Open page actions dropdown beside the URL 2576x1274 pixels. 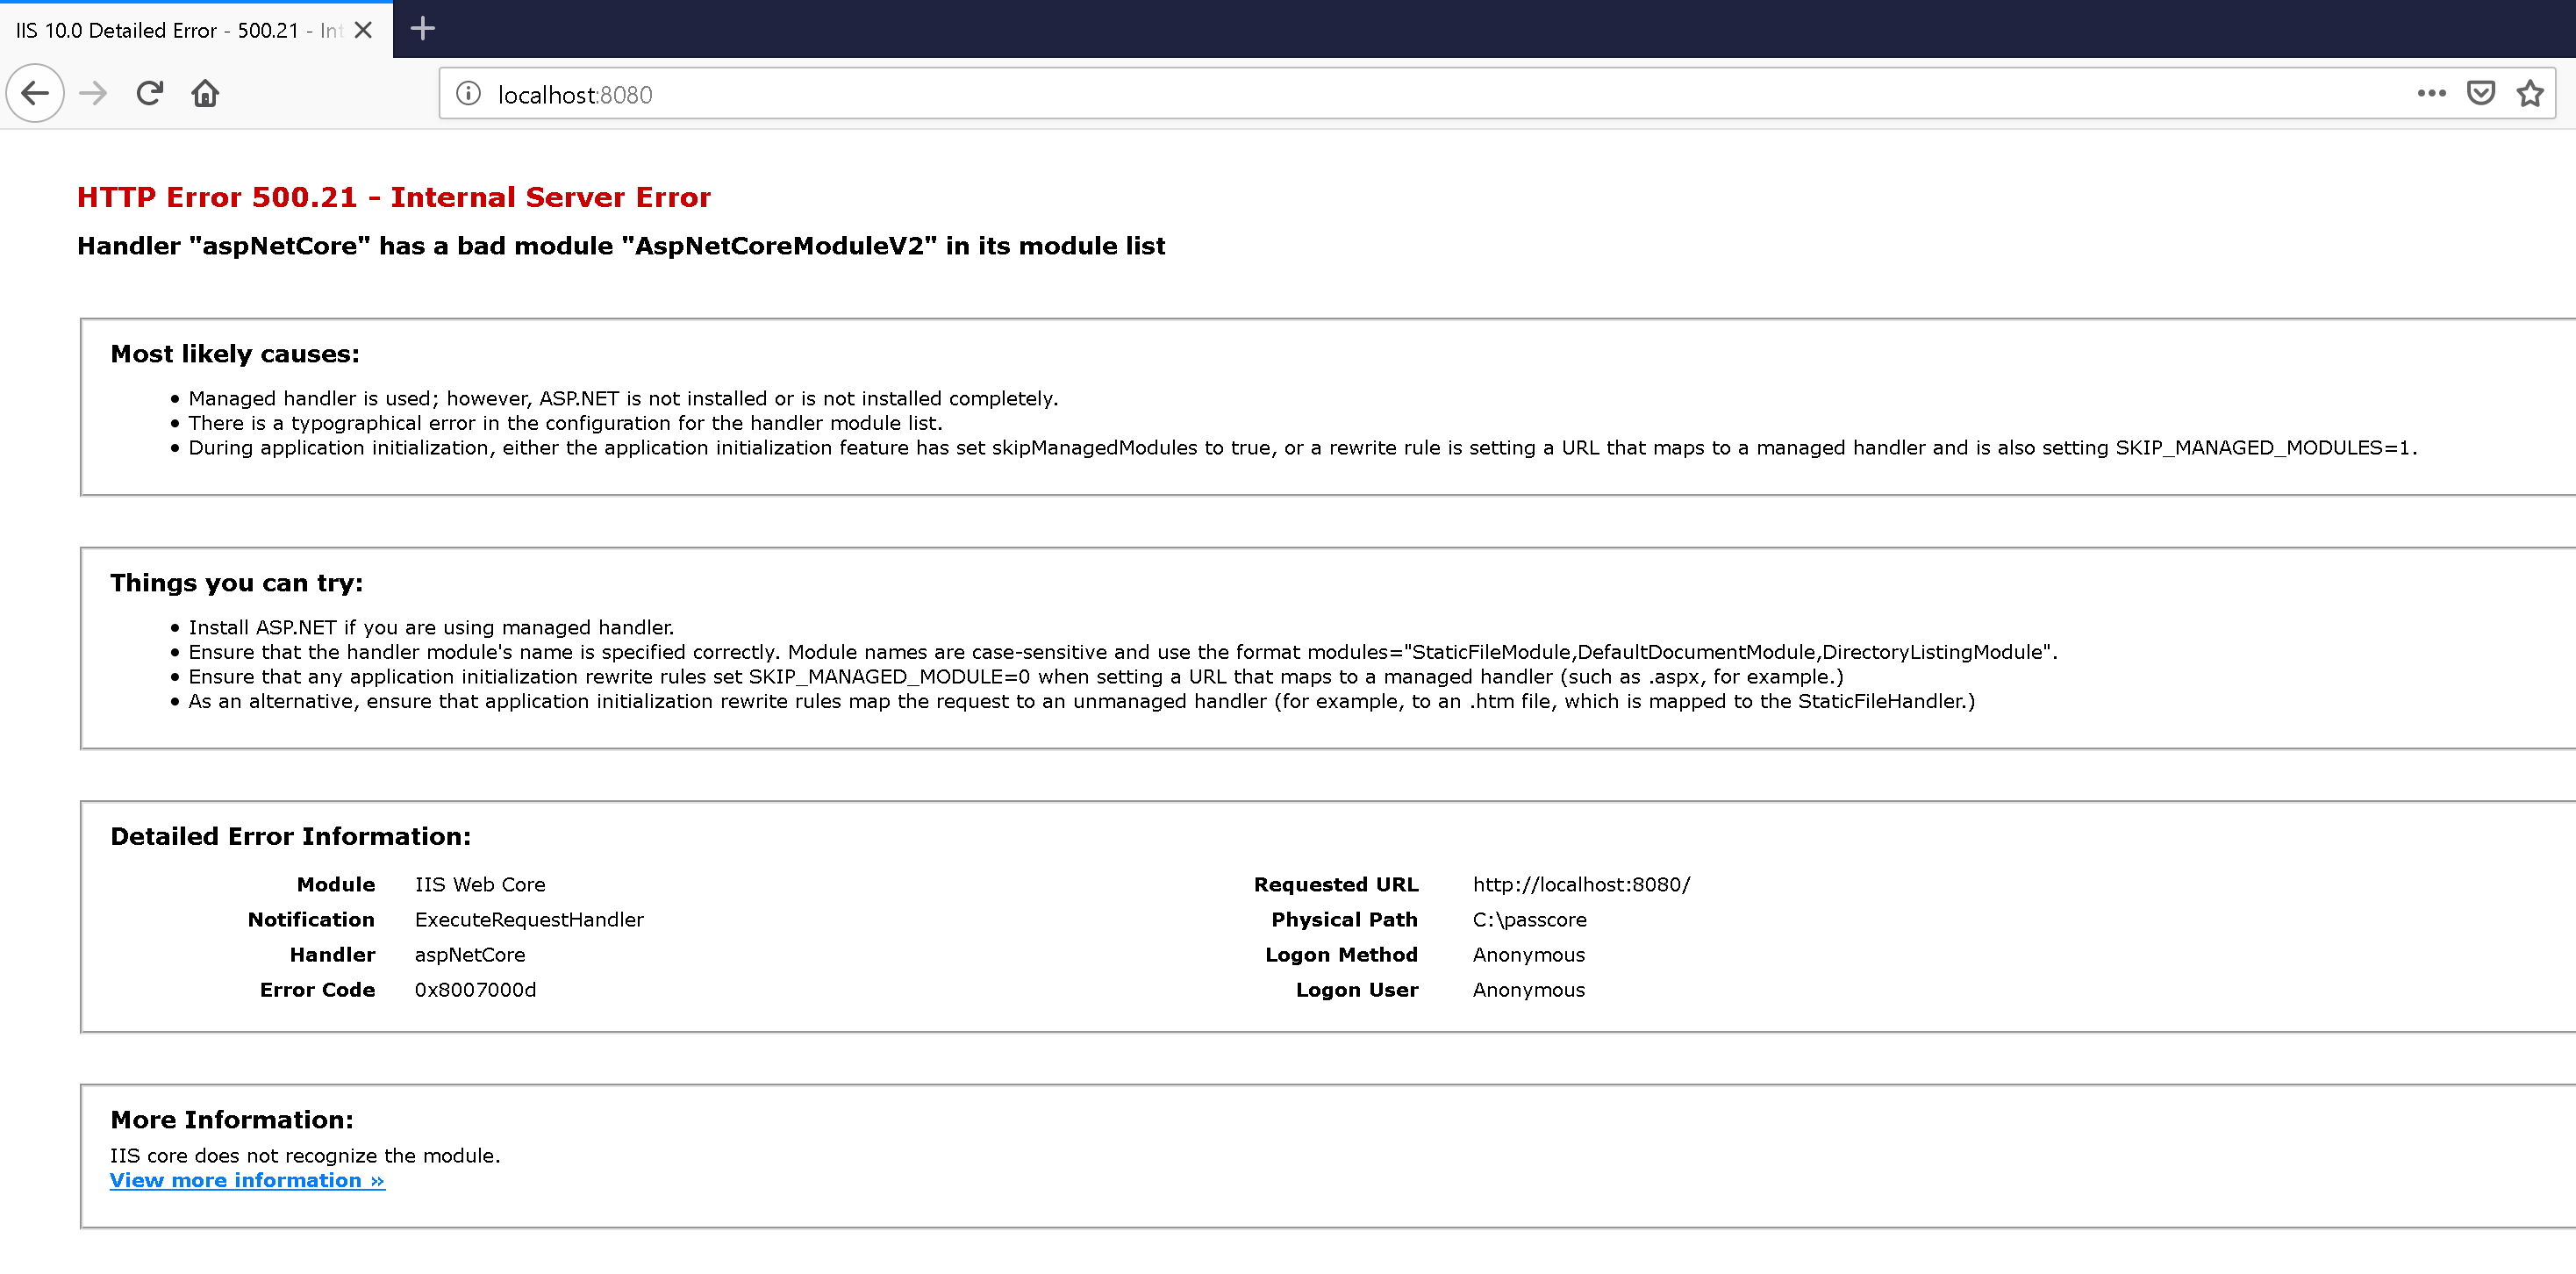coord(2430,92)
